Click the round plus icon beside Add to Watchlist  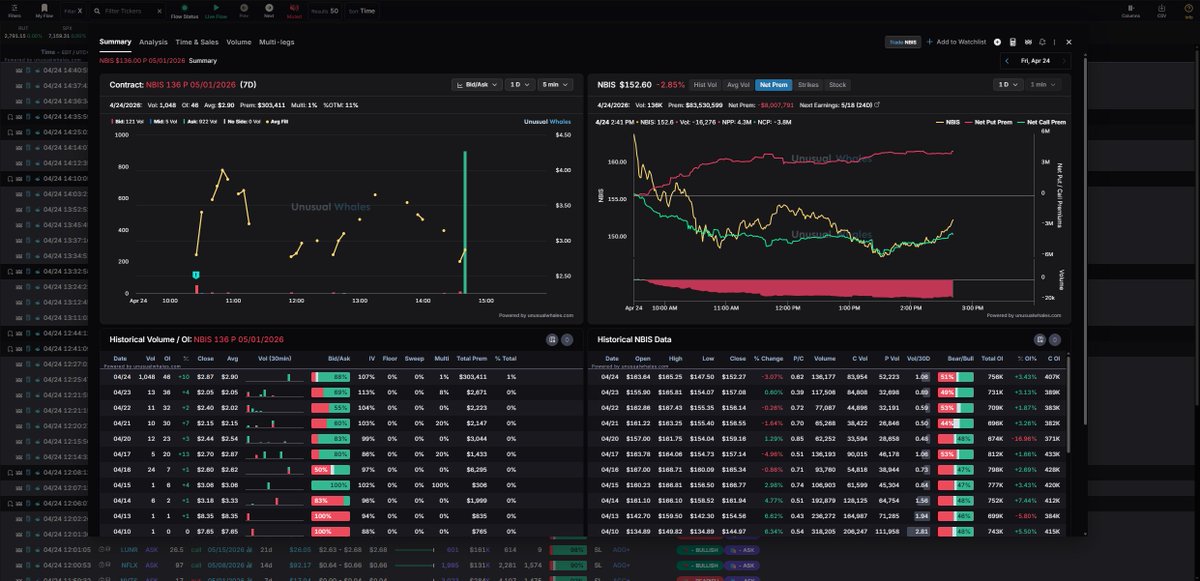997,42
